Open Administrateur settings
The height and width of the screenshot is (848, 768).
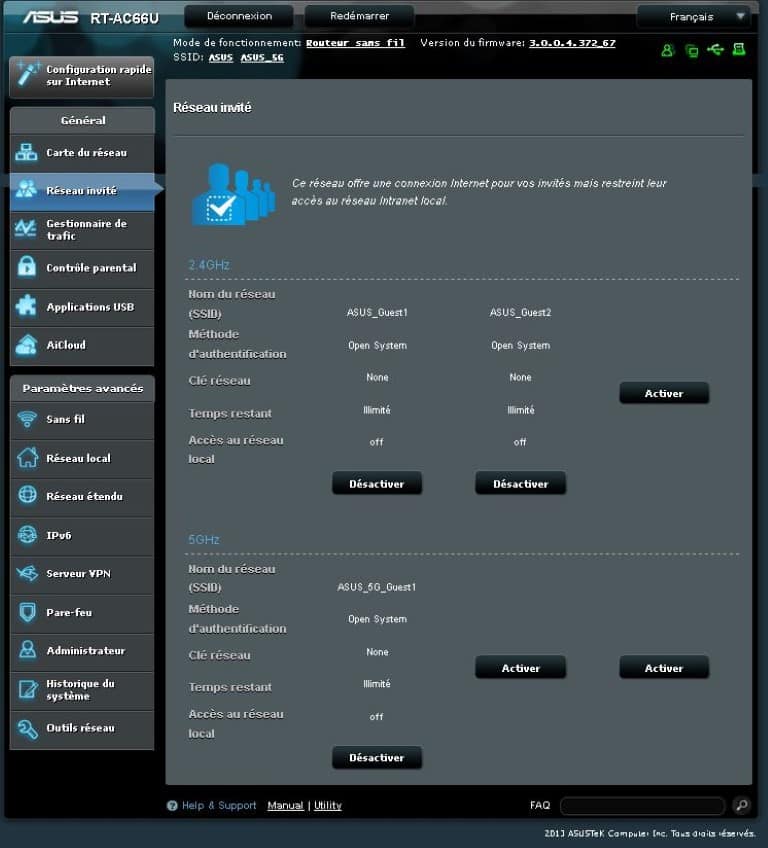(x=82, y=651)
